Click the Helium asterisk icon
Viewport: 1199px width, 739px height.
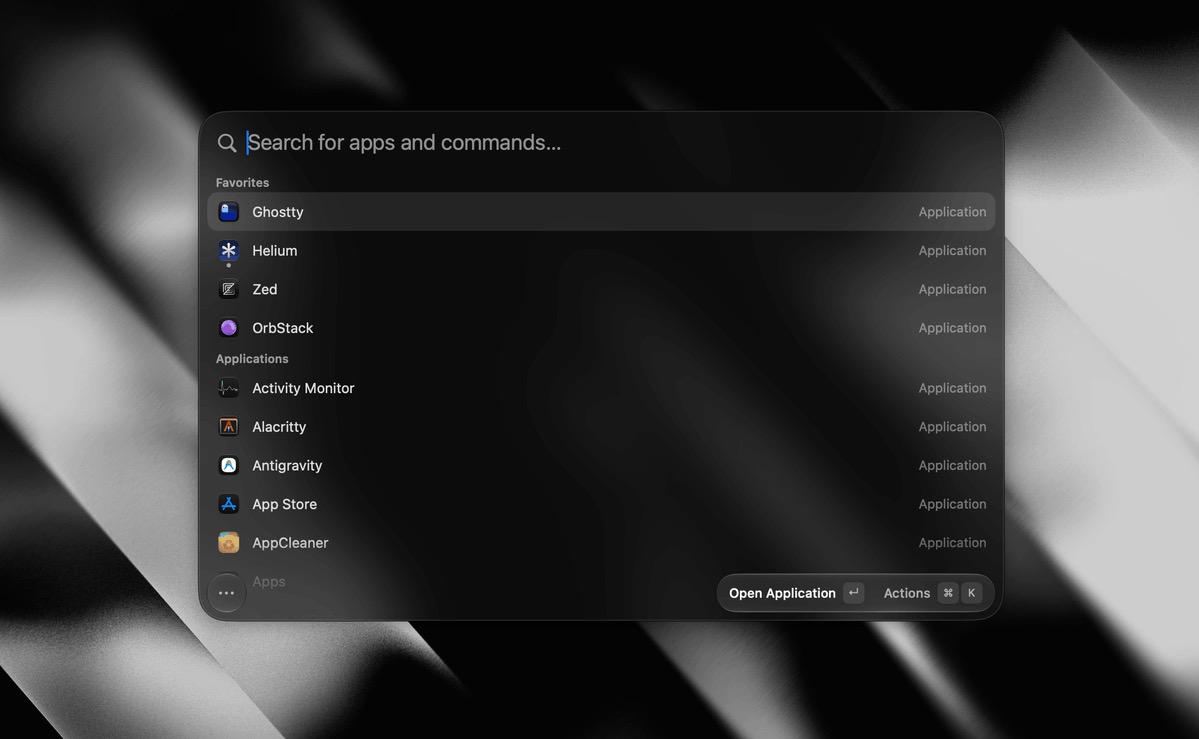[x=228, y=250]
